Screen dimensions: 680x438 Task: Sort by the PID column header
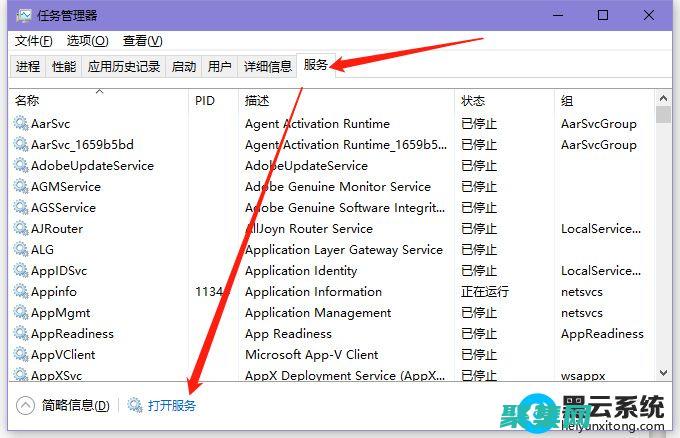(x=205, y=101)
